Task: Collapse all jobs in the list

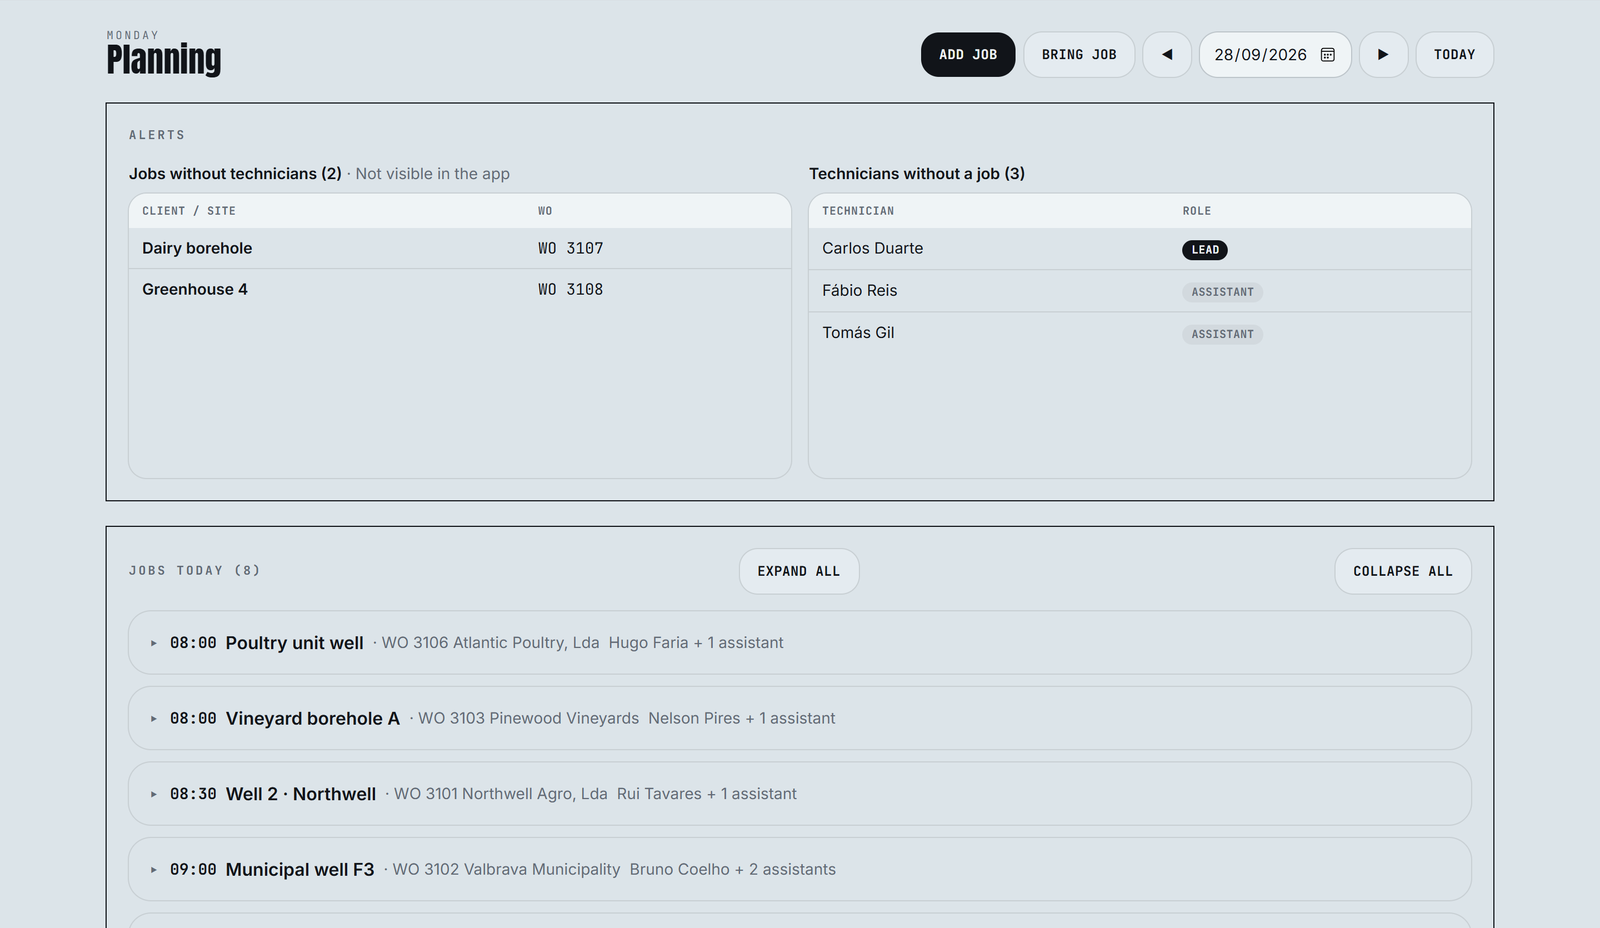Action: tap(1403, 571)
